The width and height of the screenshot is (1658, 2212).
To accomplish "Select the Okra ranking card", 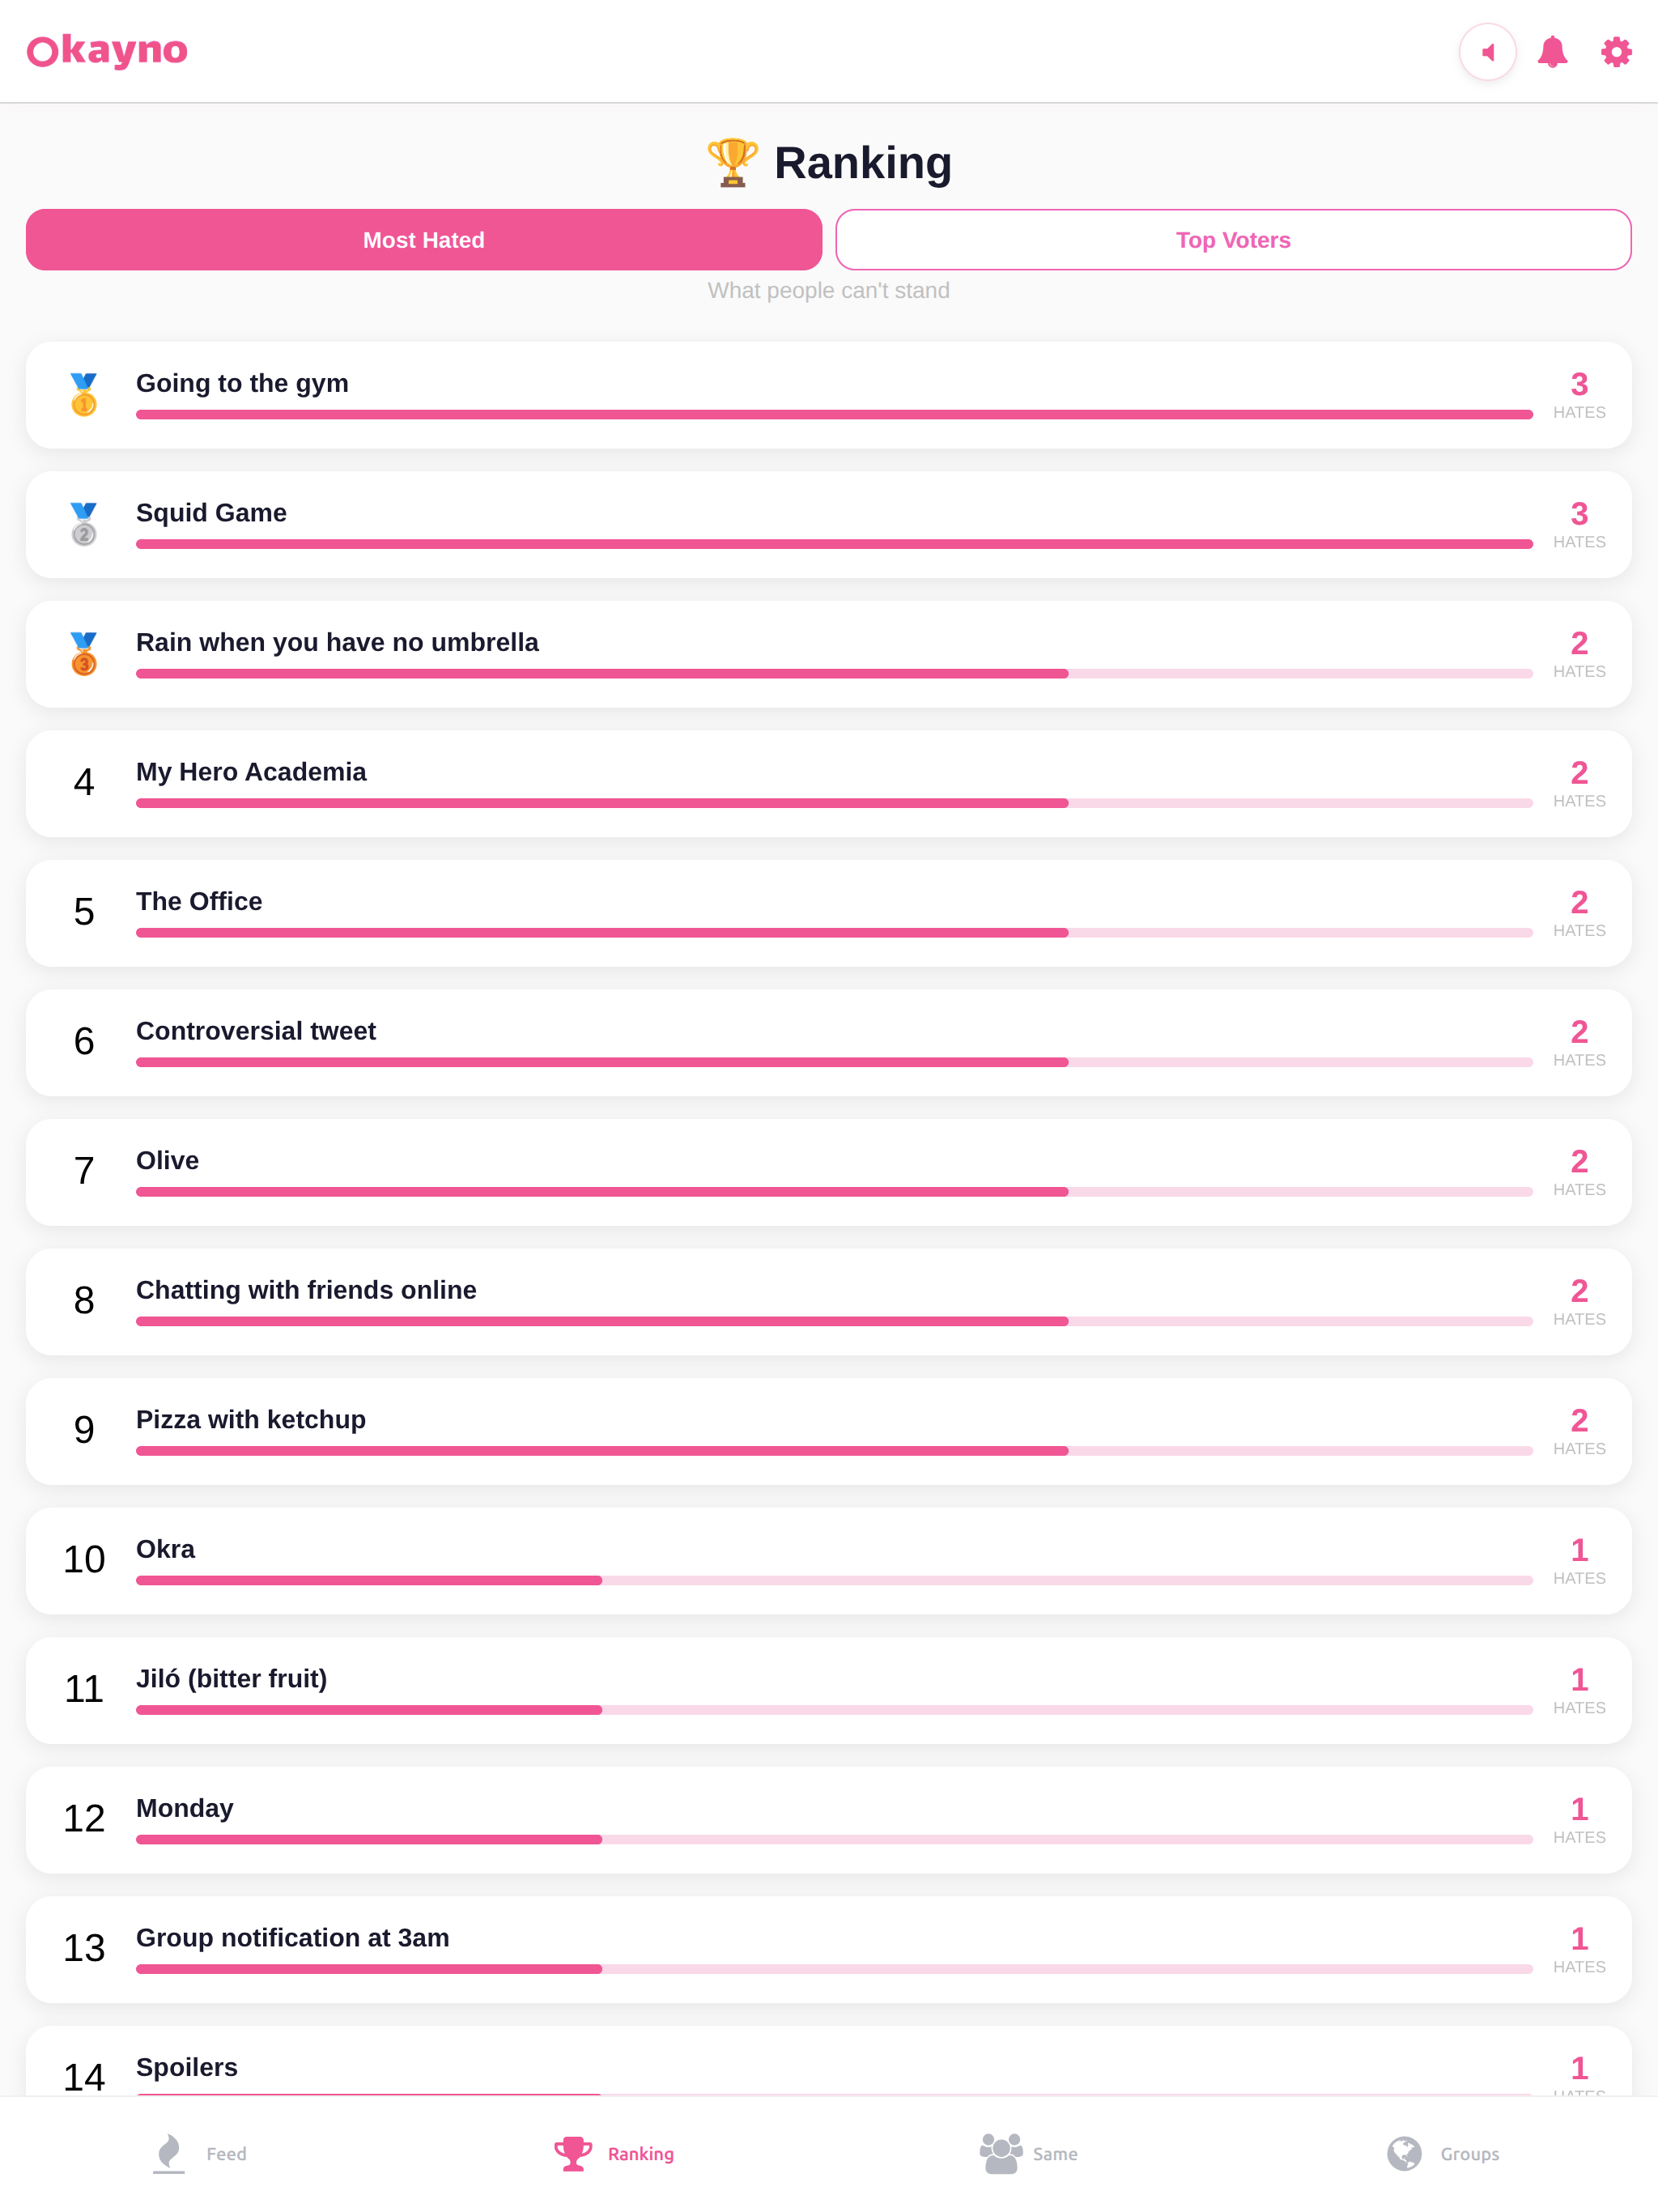I will [x=829, y=1561].
